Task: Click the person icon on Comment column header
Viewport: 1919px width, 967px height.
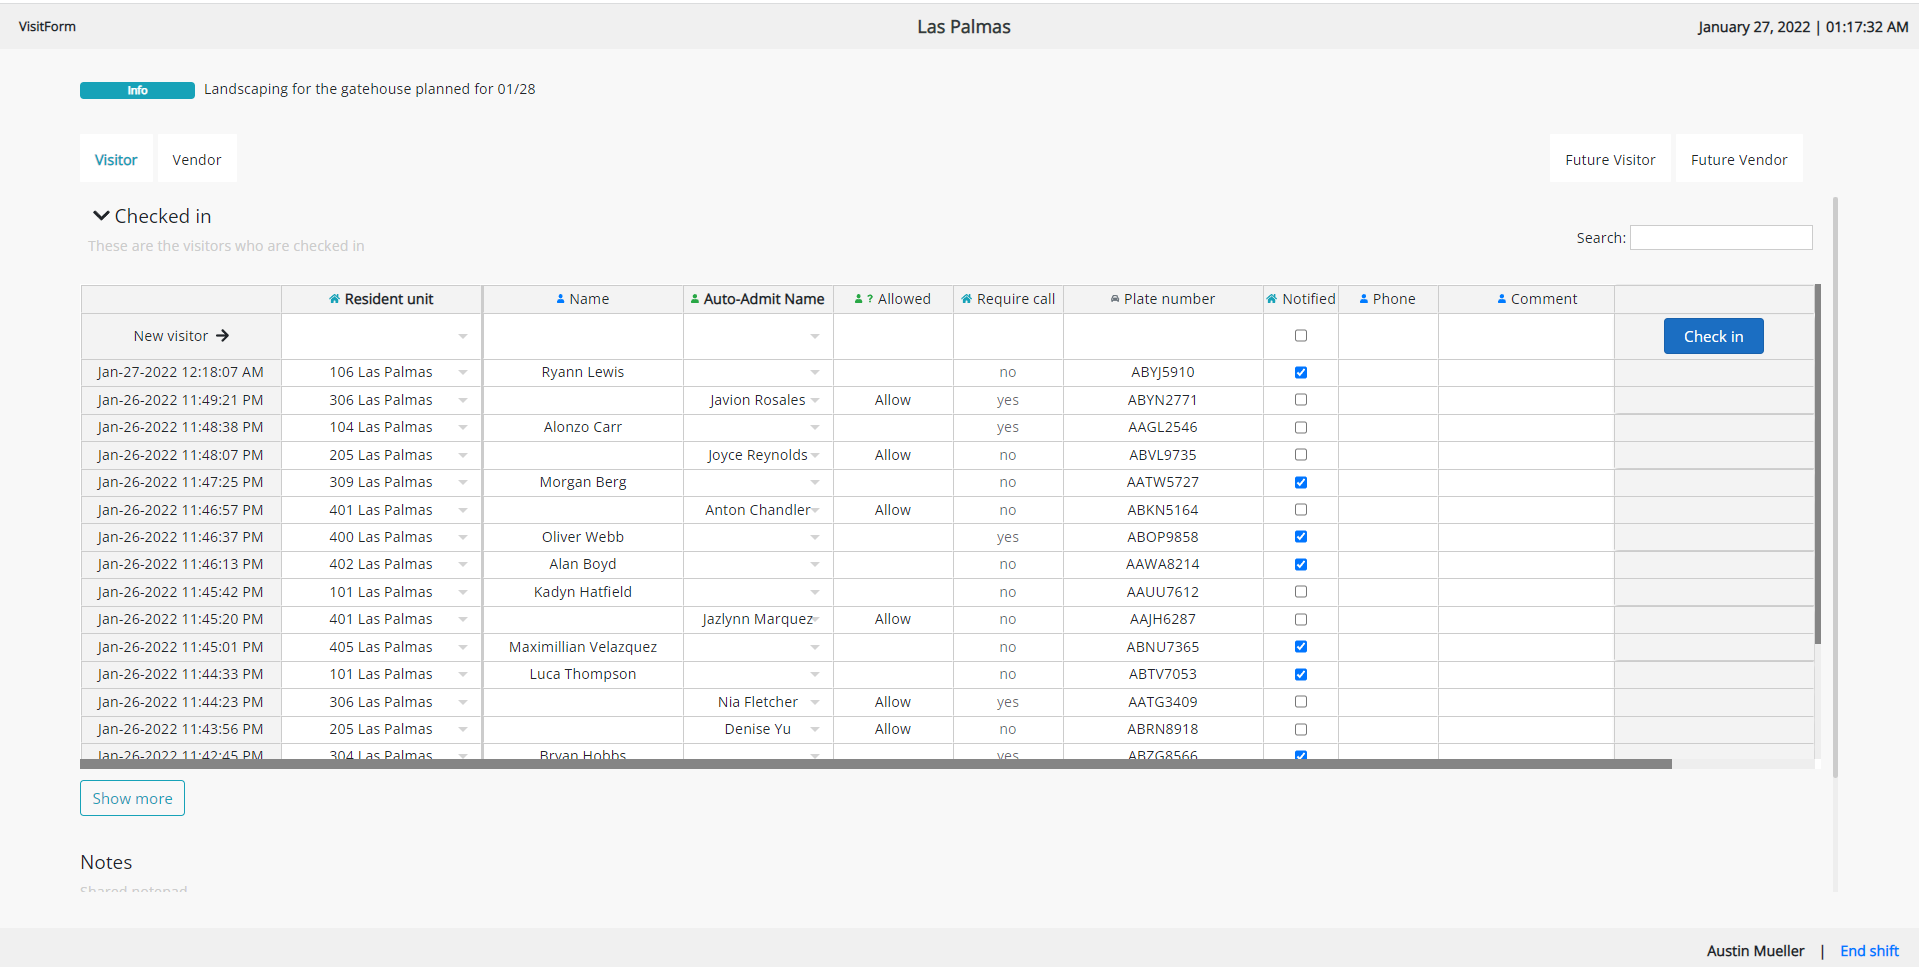Action: coord(1501,298)
